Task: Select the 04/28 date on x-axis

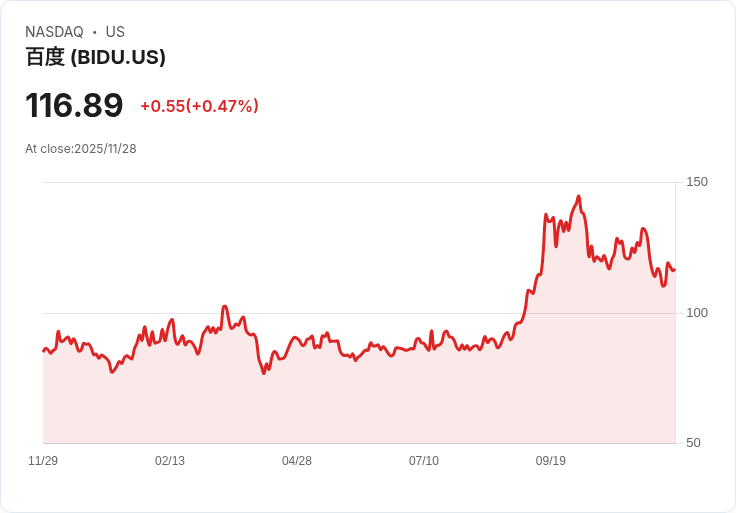Action: 297,461
